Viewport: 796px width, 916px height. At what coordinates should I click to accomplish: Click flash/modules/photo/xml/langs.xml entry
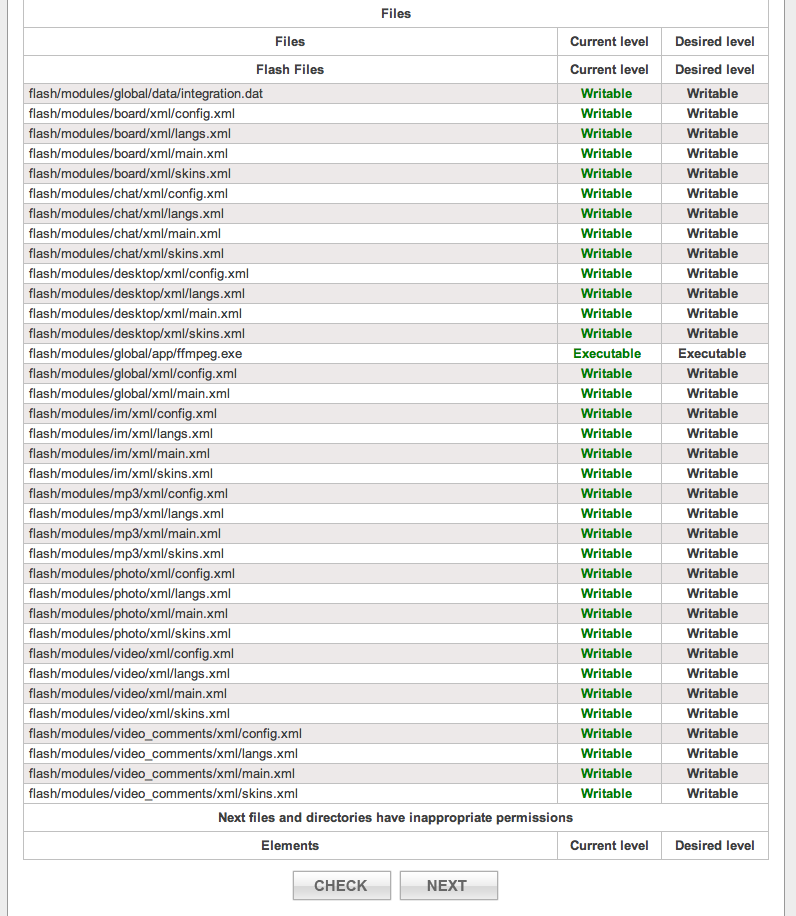click(x=130, y=594)
